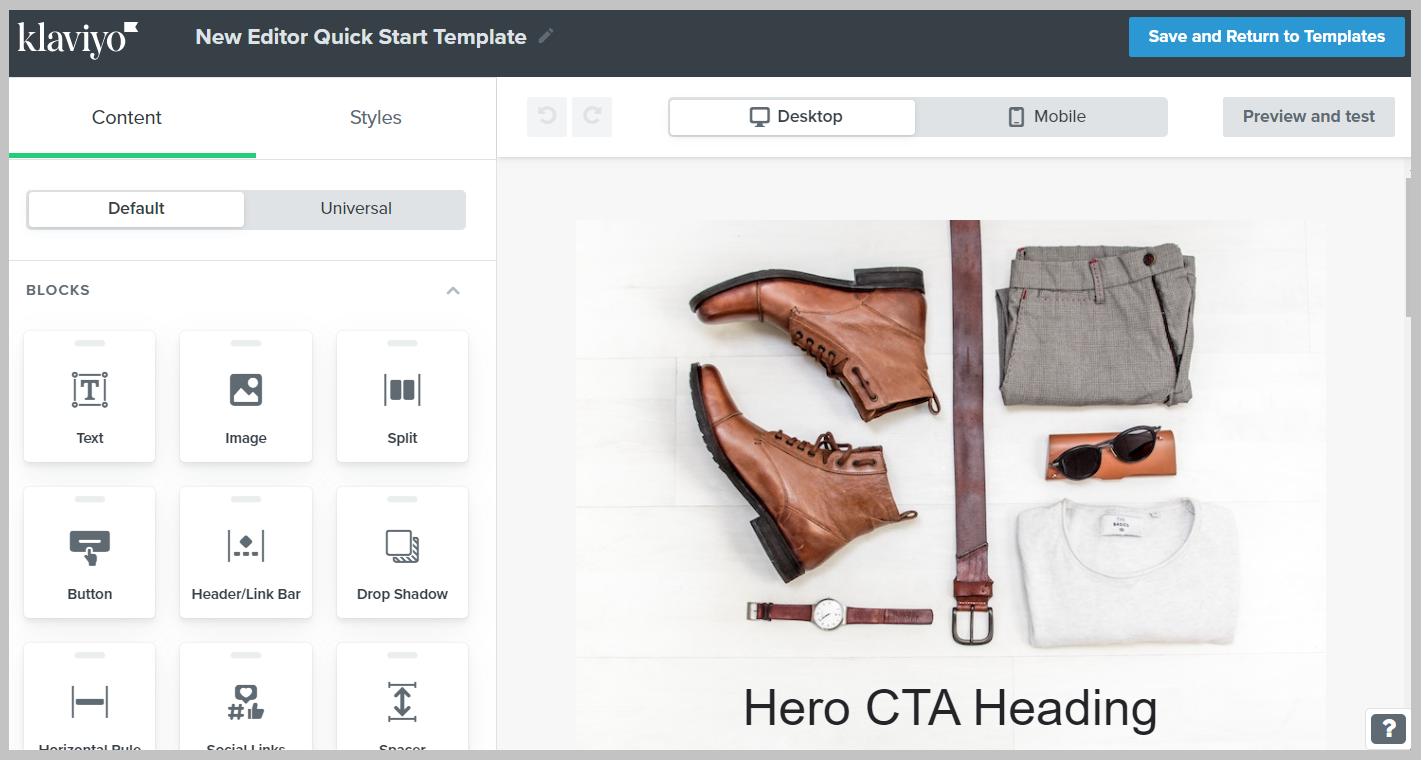Collapse the Blocks section chevron
This screenshot has height=760, width=1421.
tap(453, 290)
